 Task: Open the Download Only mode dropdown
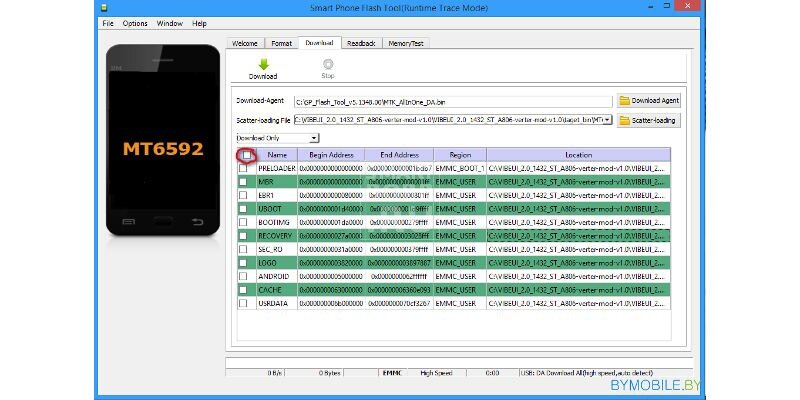[278, 138]
